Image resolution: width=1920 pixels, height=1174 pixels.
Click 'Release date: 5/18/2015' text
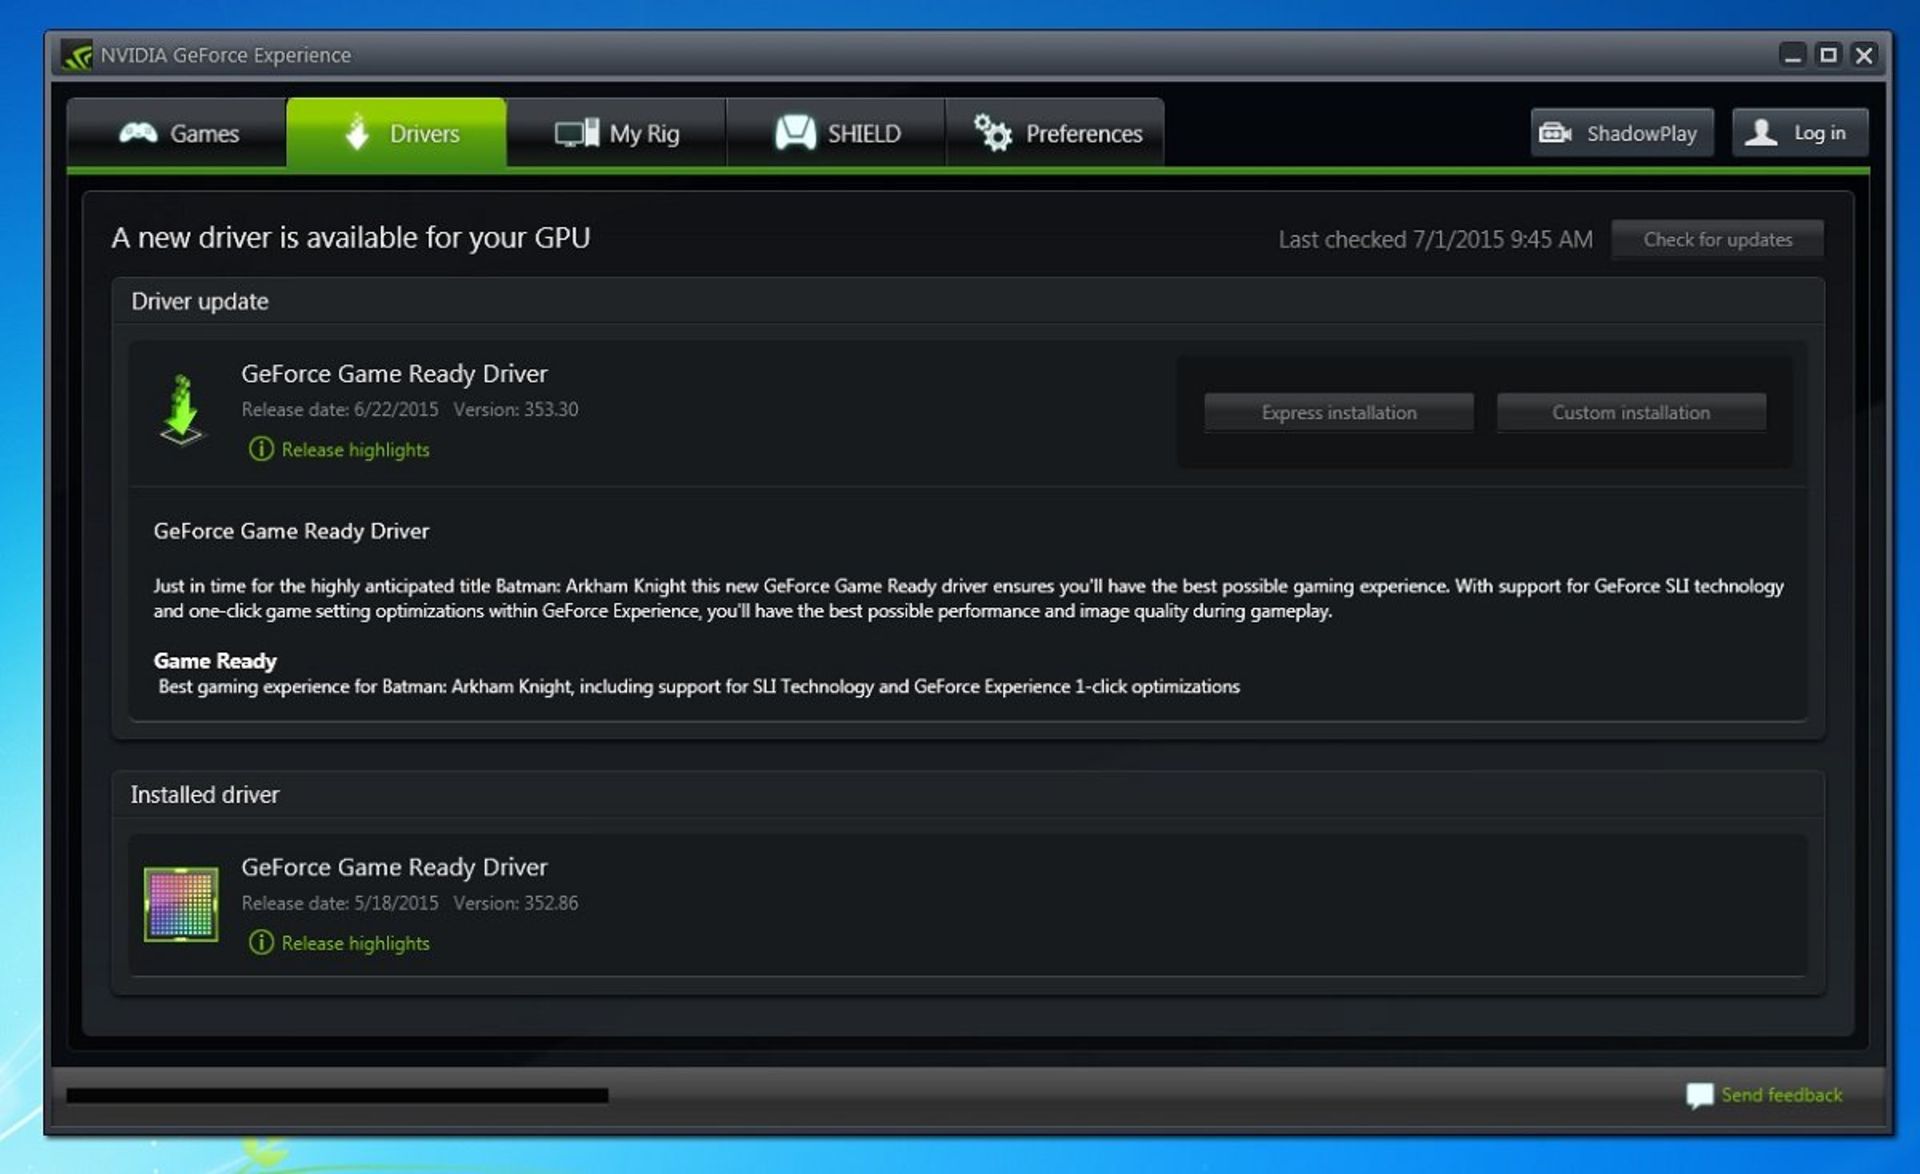point(340,903)
